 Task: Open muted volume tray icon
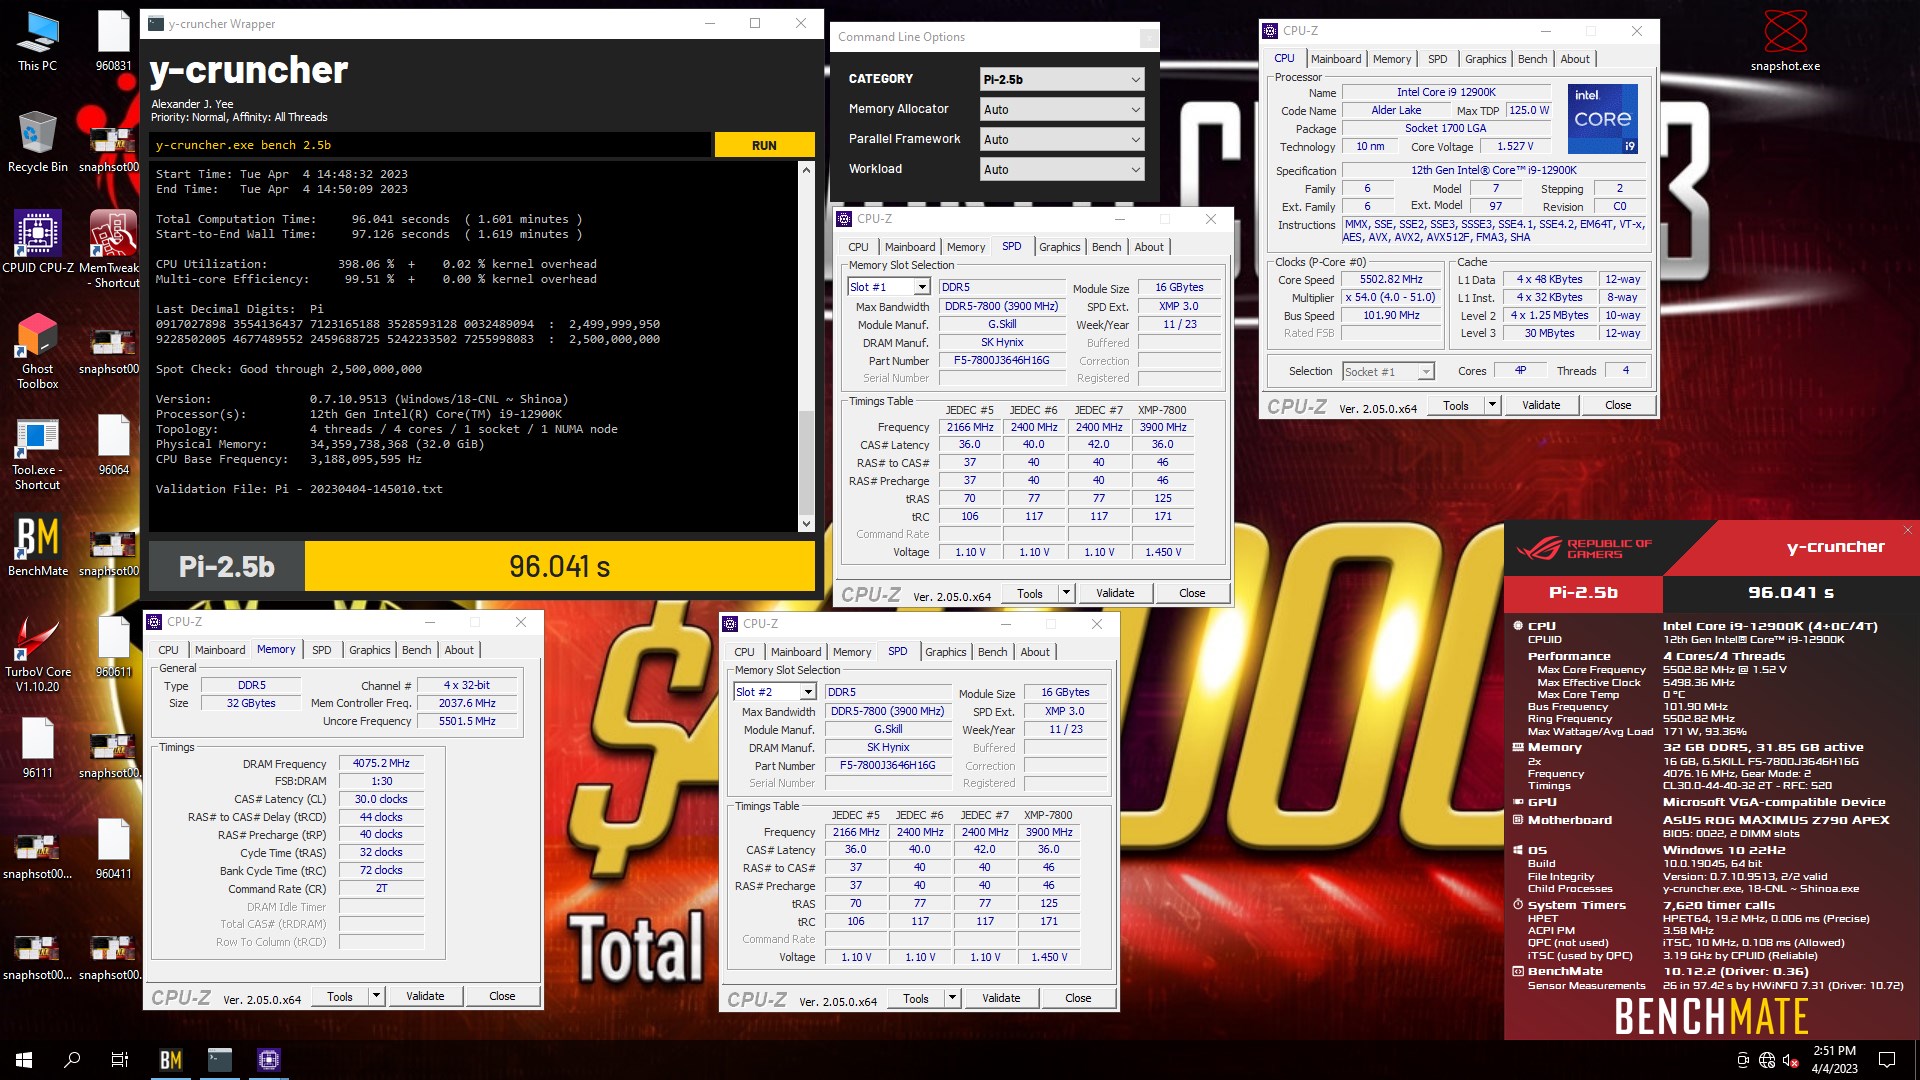pos(1791,1060)
